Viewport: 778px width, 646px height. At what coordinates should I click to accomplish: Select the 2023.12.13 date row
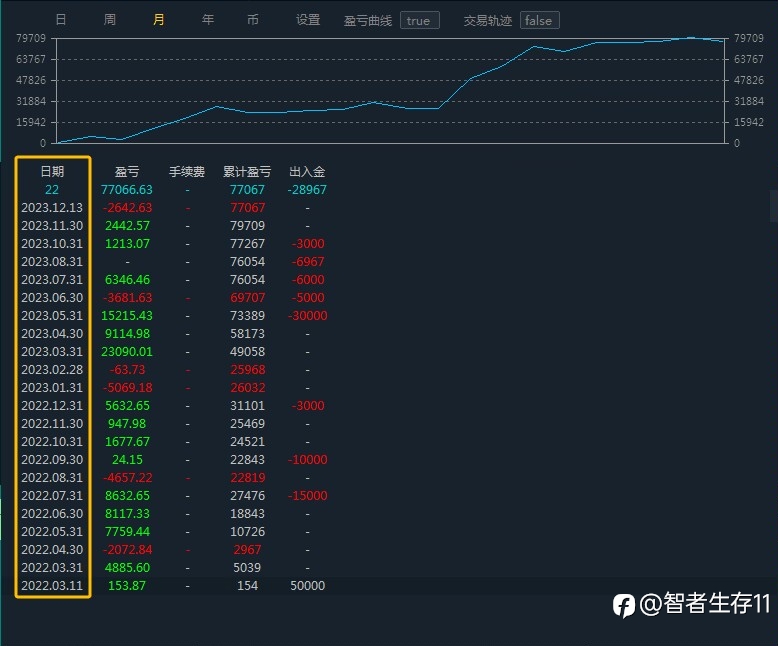52,207
